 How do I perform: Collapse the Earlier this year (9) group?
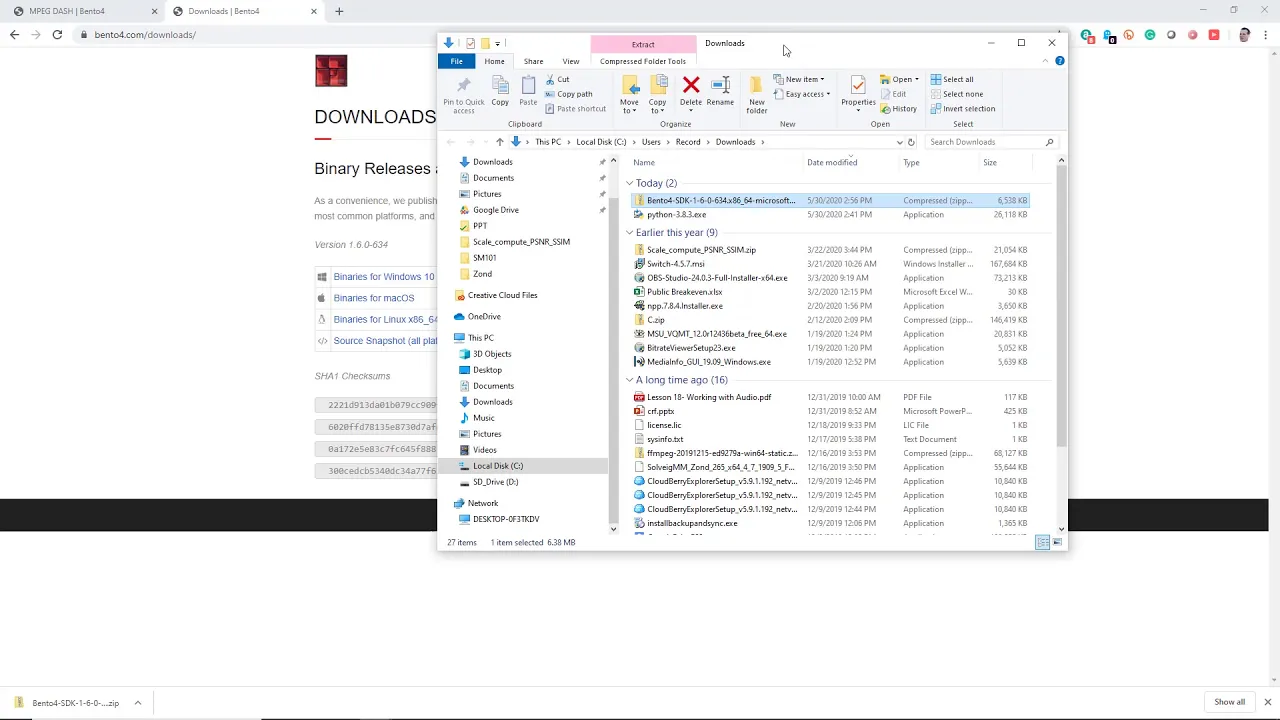[x=630, y=232]
